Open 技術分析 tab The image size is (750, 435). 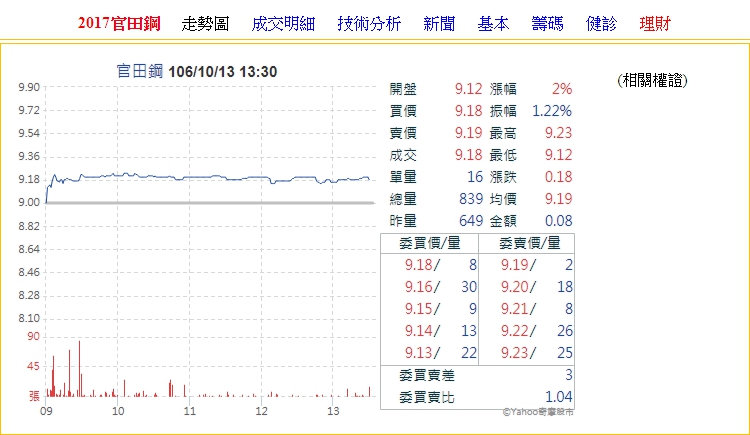click(x=369, y=24)
